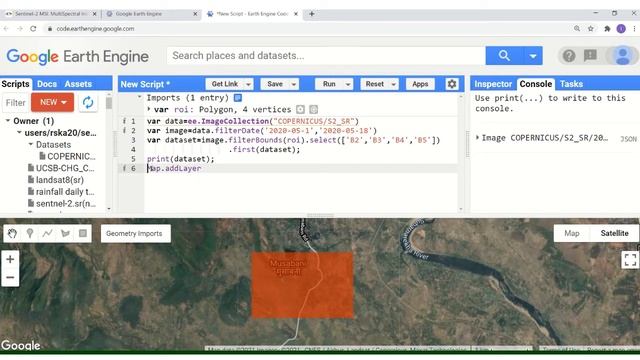The image size is (640, 360).
Task: Click the Get Link button
Action: (224, 84)
